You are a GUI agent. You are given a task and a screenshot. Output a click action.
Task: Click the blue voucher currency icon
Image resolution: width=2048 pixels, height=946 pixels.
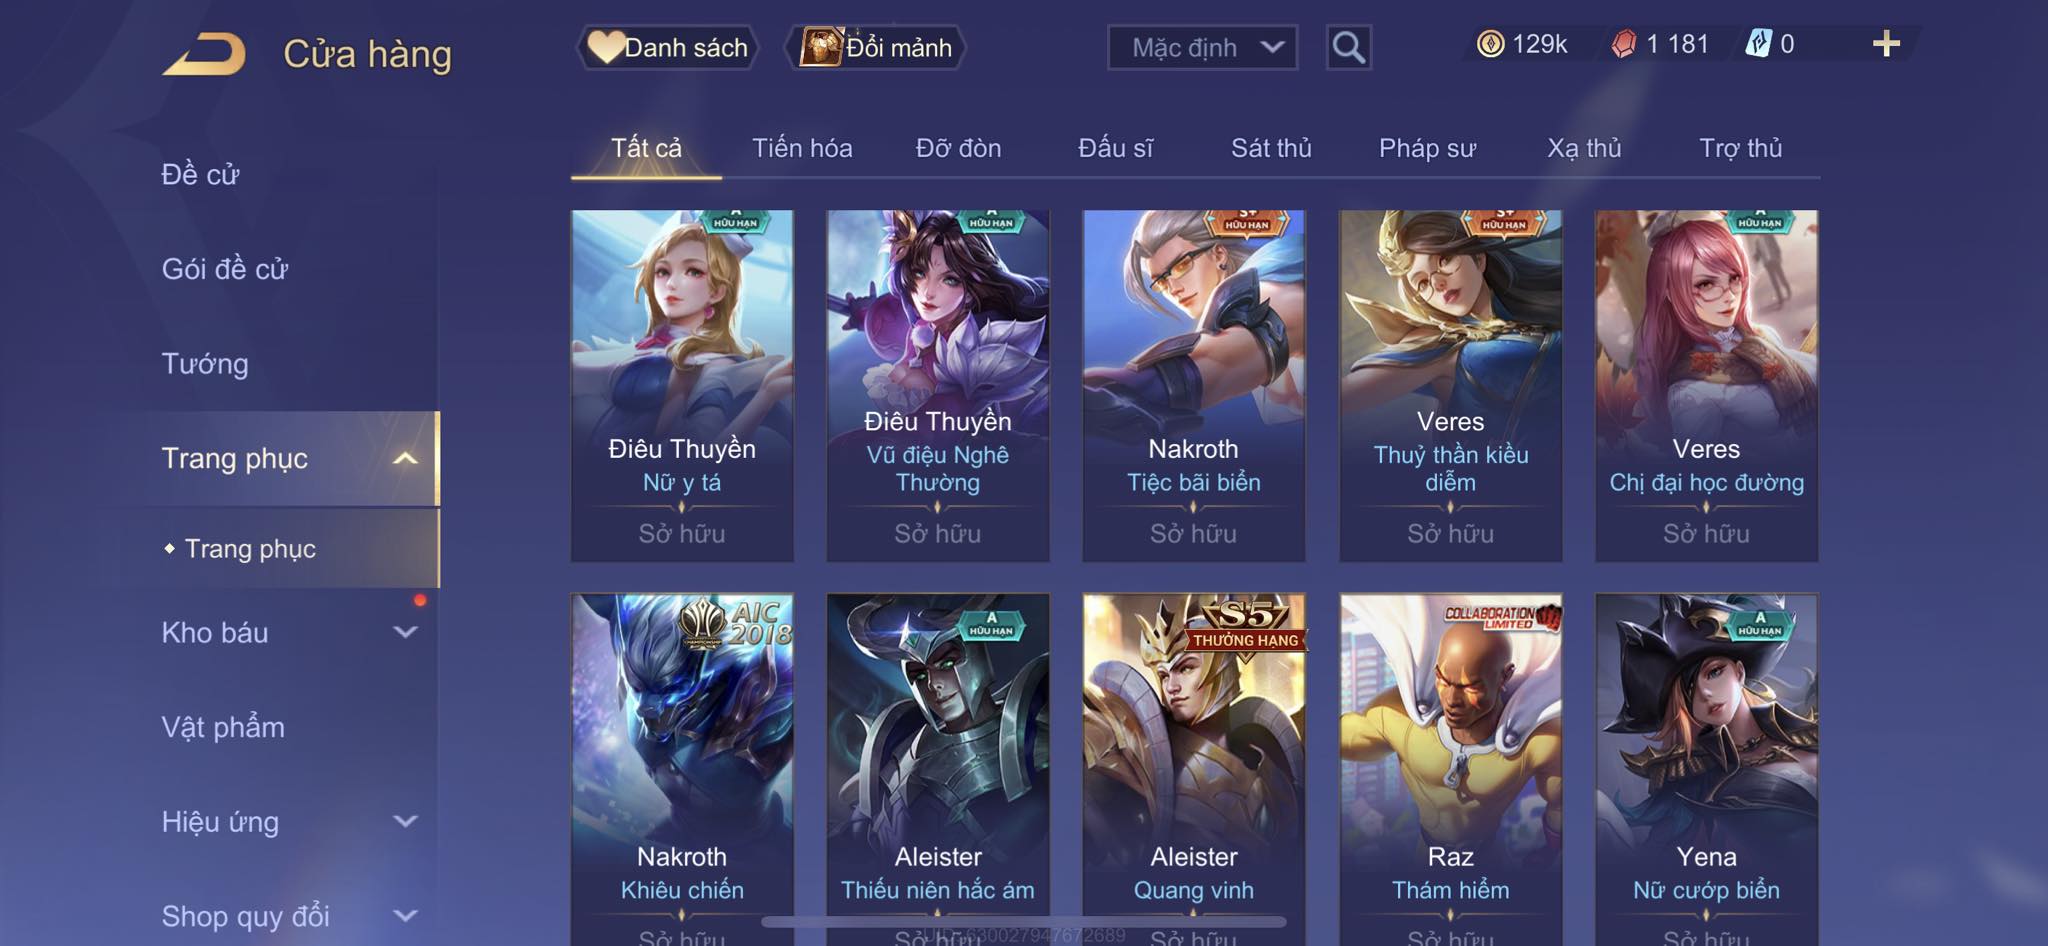[x=1758, y=44]
